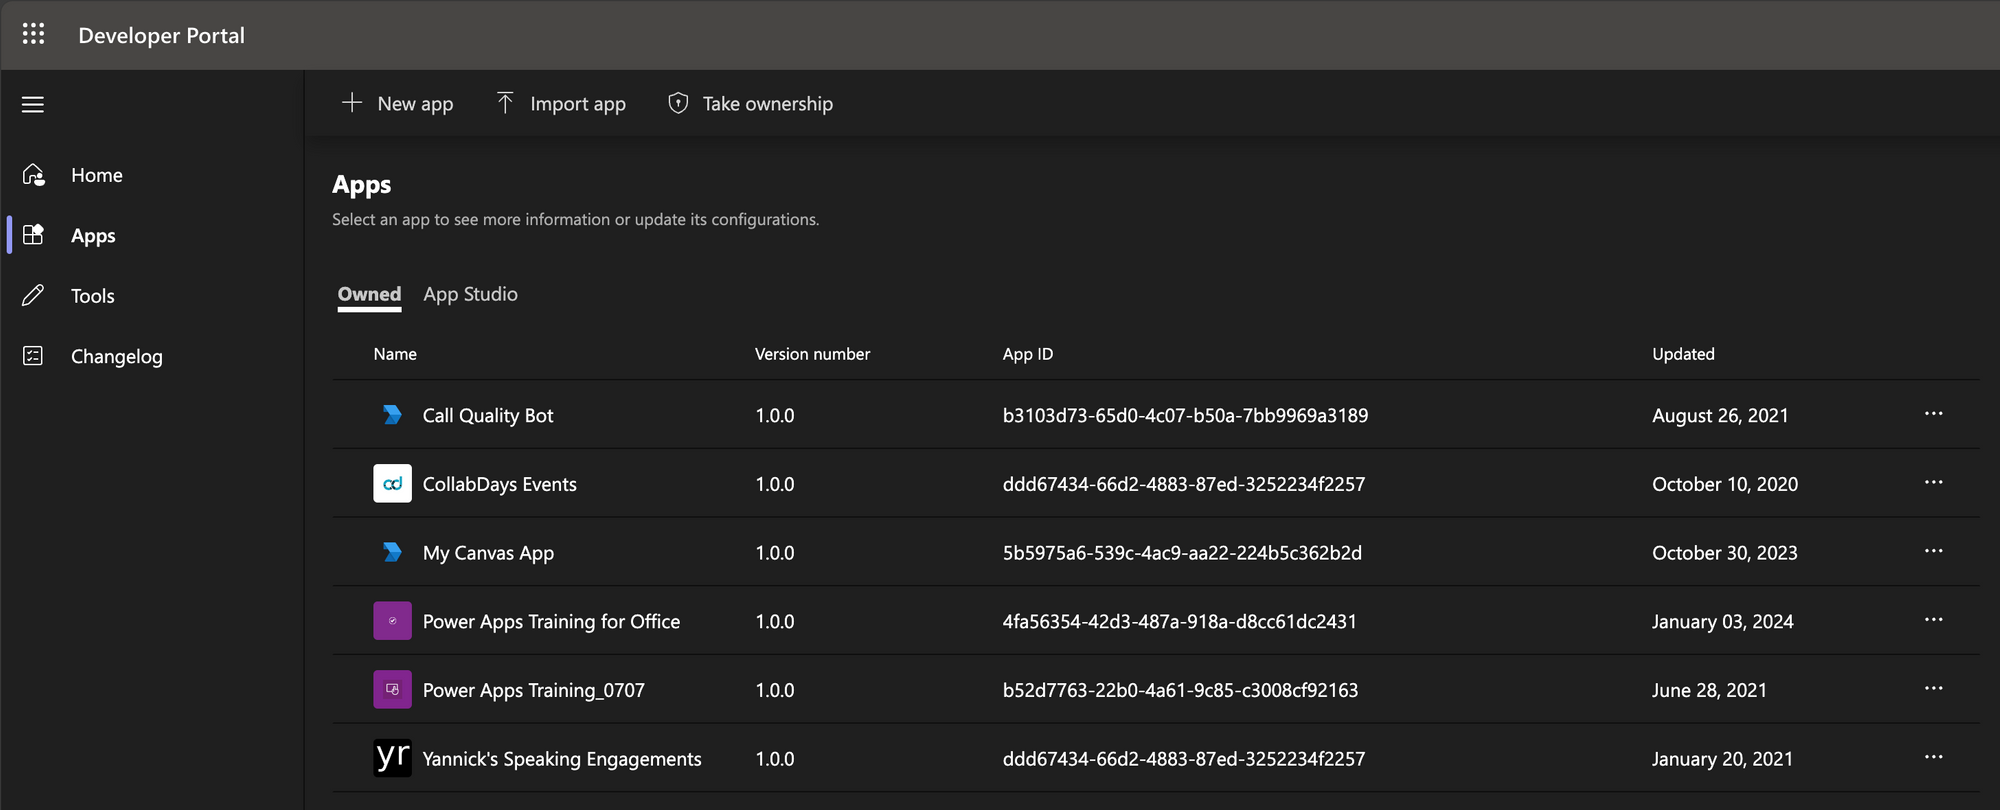Image resolution: width=2000 pixels, height=810 pixels.
Task: Click the date January 20, 2021
Action: tap(1722, 759)
